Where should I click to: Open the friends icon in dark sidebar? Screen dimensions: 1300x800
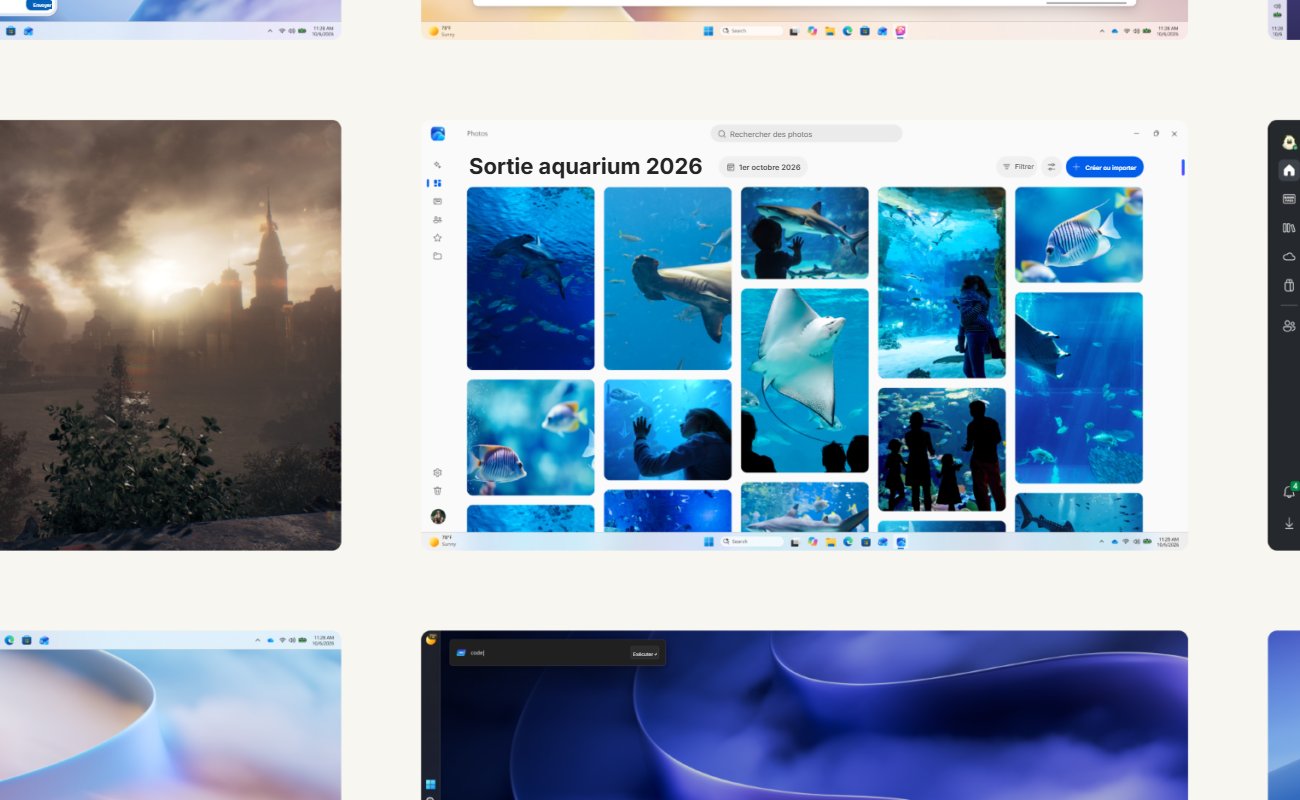tap(1289, 326)
